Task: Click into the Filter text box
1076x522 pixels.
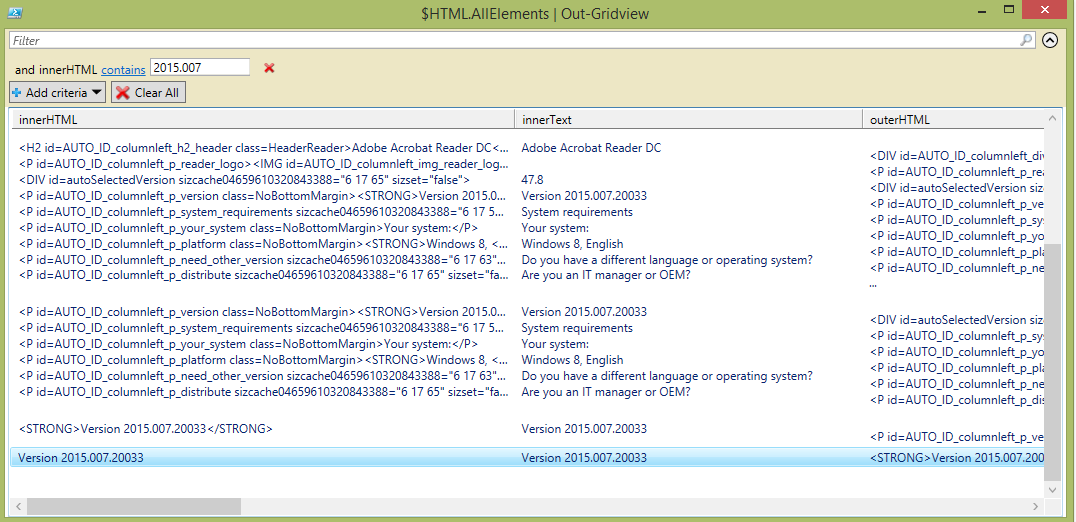Action: point(500,41)
